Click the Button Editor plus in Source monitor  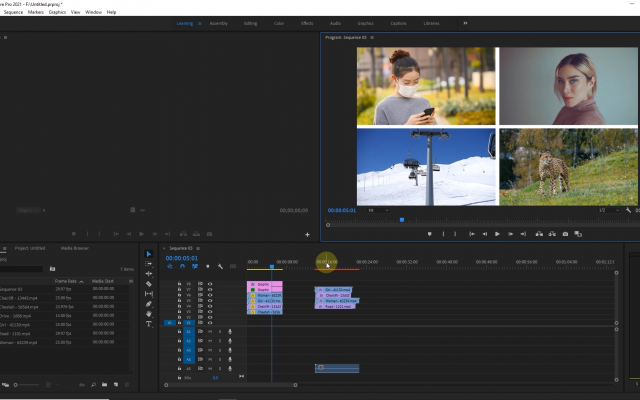tap(307, 234)
